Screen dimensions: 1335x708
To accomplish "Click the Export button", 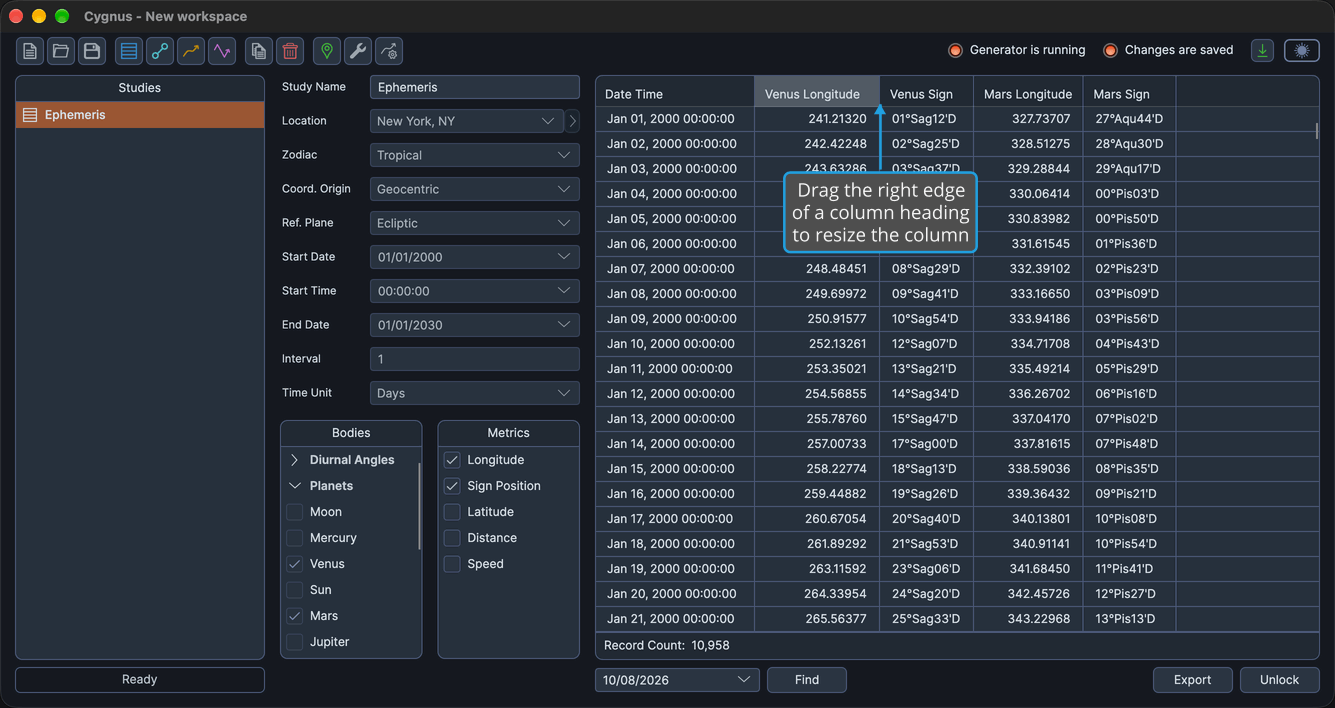I will pos(1192,680).
